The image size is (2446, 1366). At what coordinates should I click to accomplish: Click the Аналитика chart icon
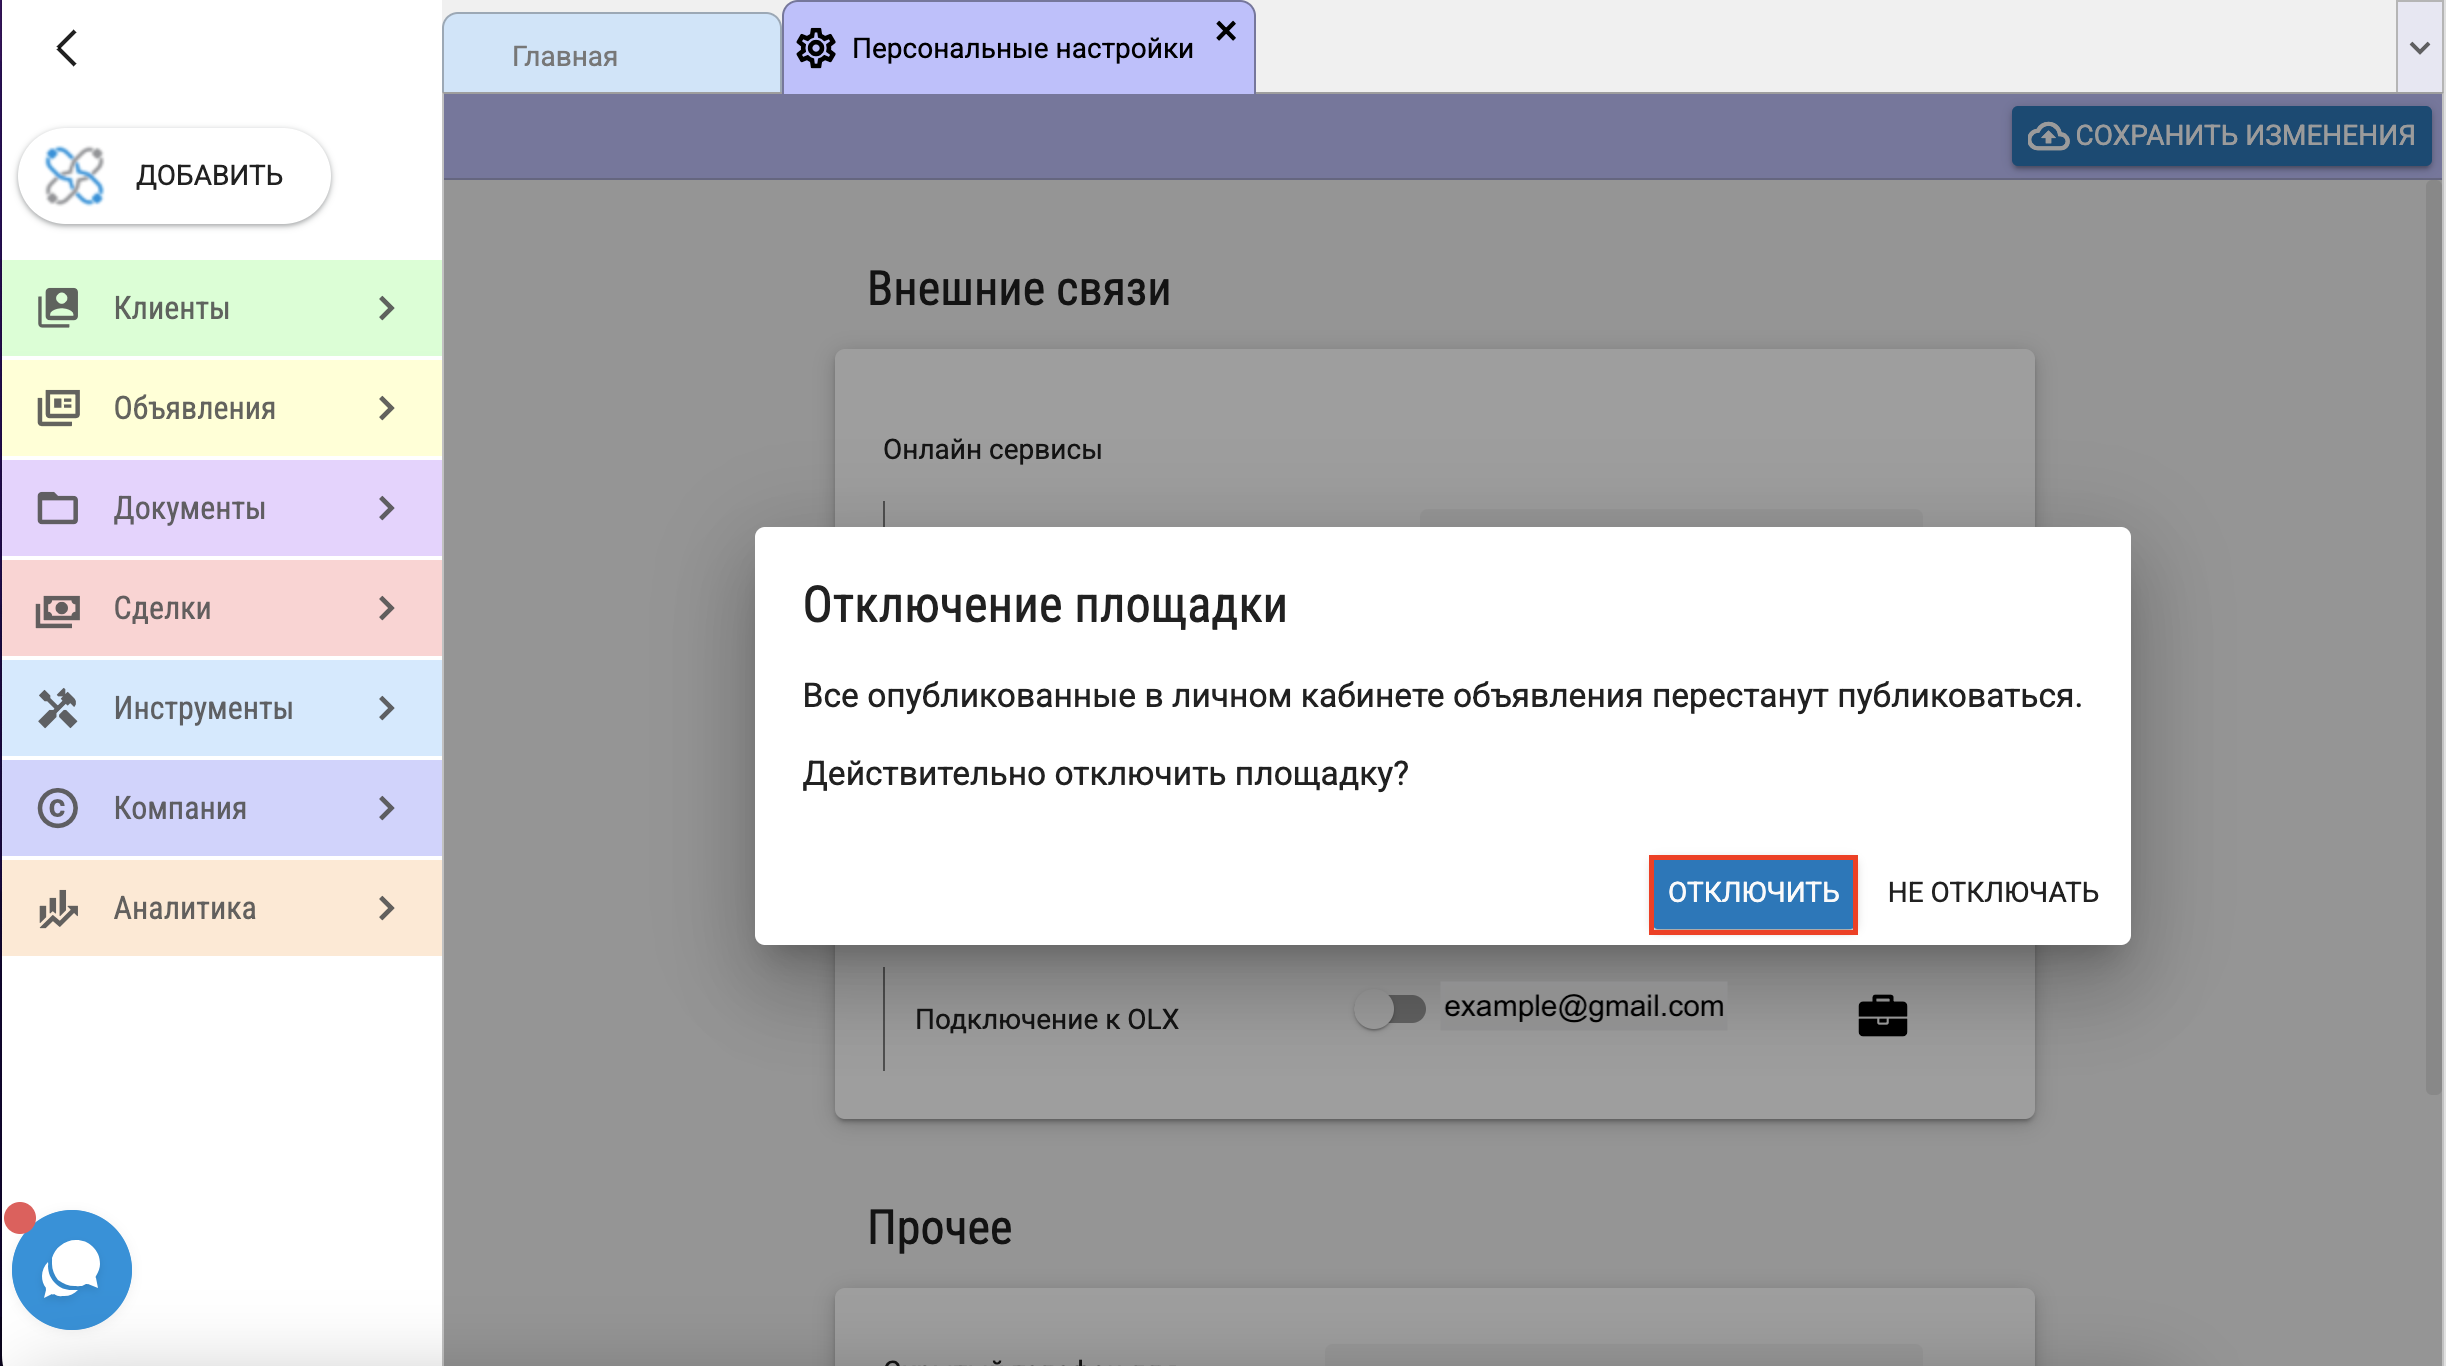pyautogui.click(x=58, y=908)
